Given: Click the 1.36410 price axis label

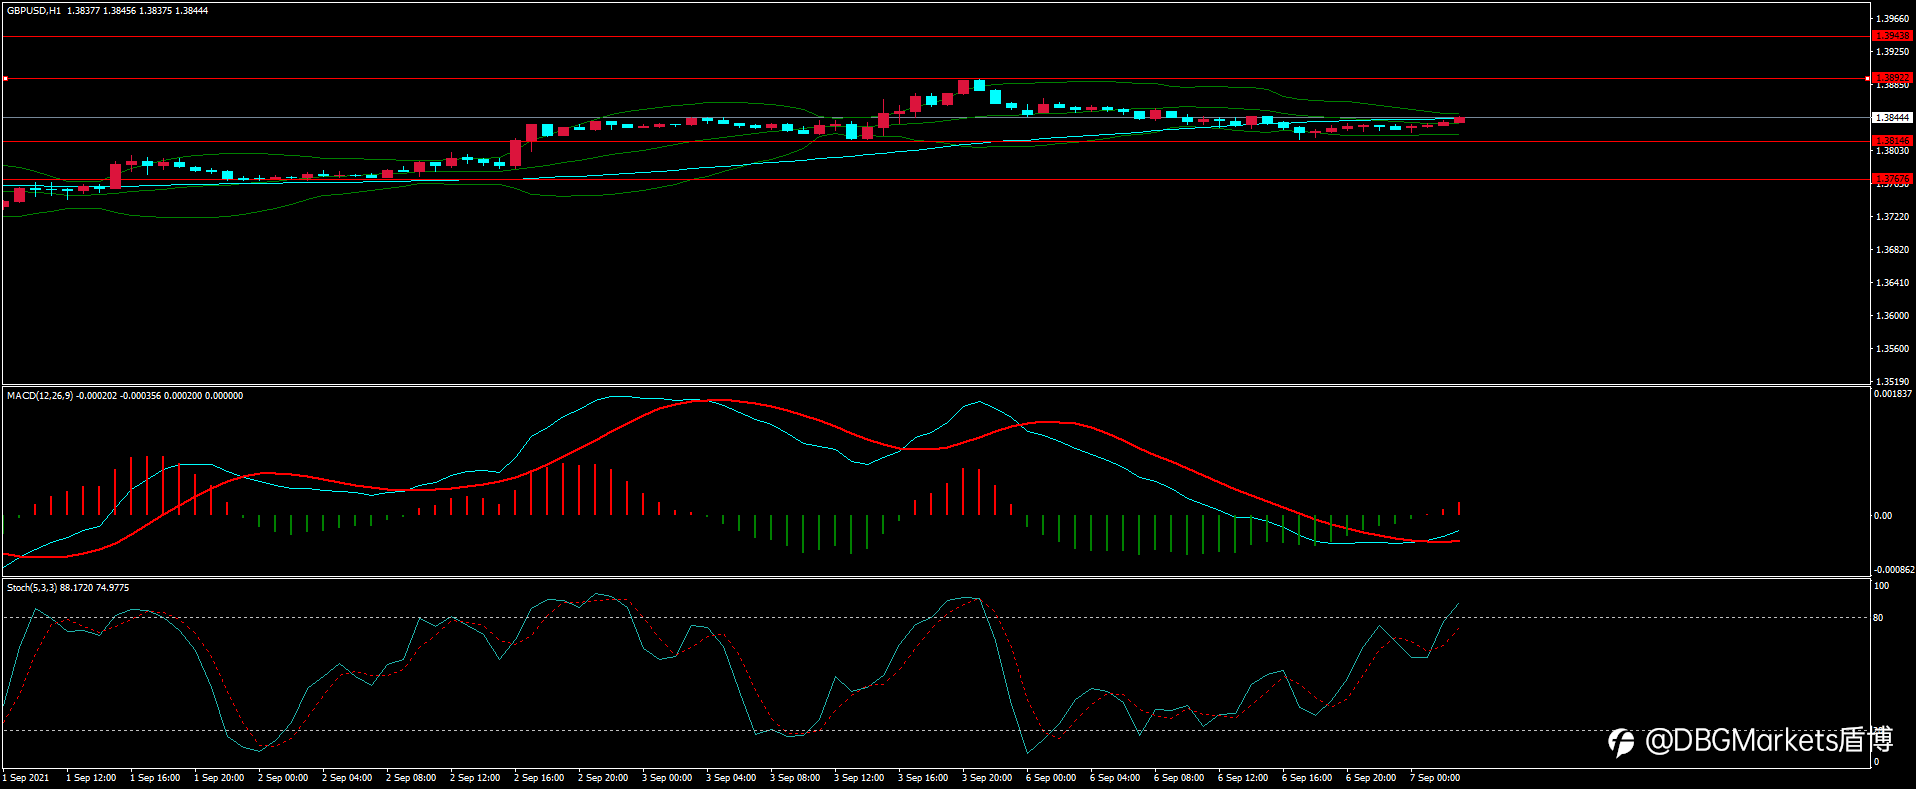Looking at the screenshot, I should 1892,283.
